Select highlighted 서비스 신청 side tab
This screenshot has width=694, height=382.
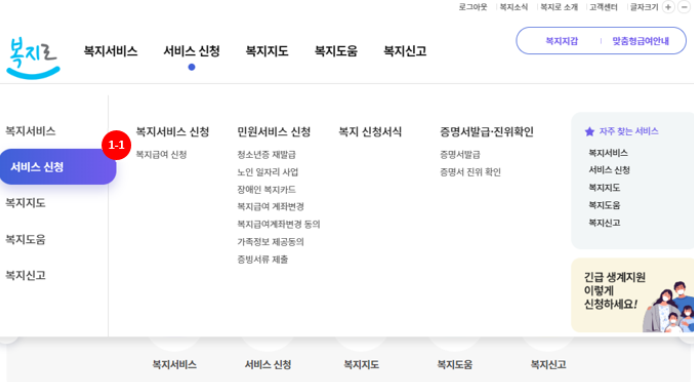coord(58,167)
